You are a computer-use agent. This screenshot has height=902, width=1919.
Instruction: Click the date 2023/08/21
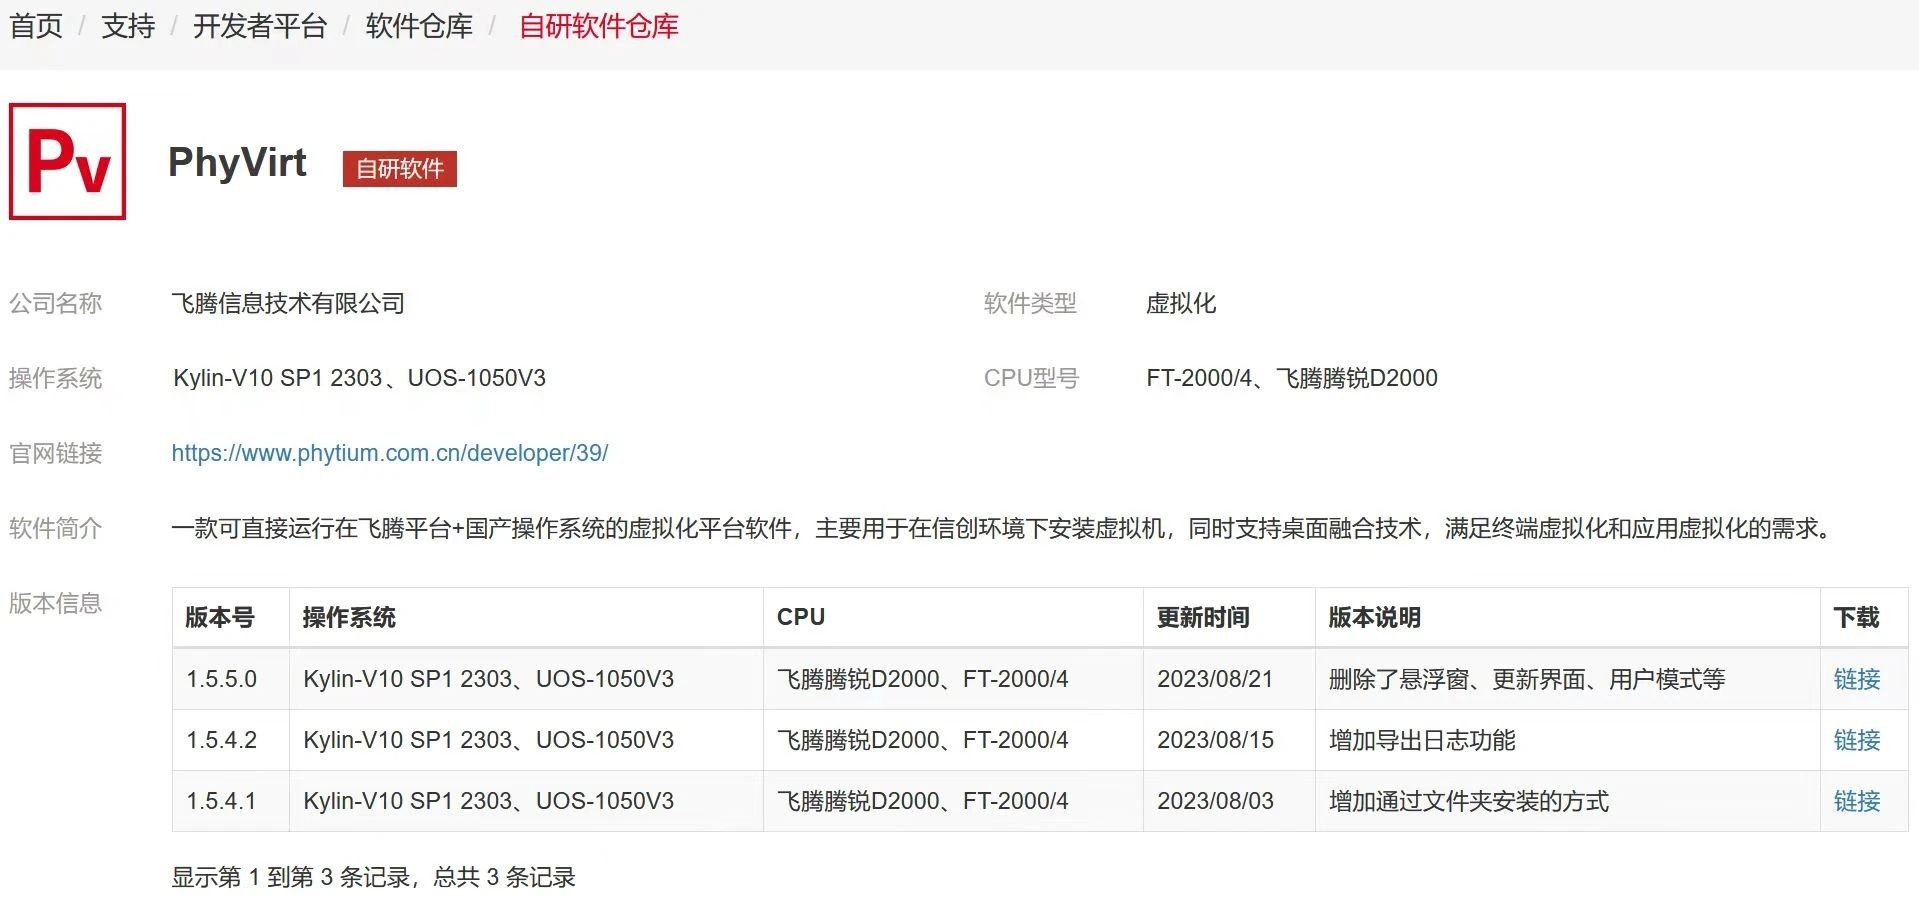coord(1215,679)
